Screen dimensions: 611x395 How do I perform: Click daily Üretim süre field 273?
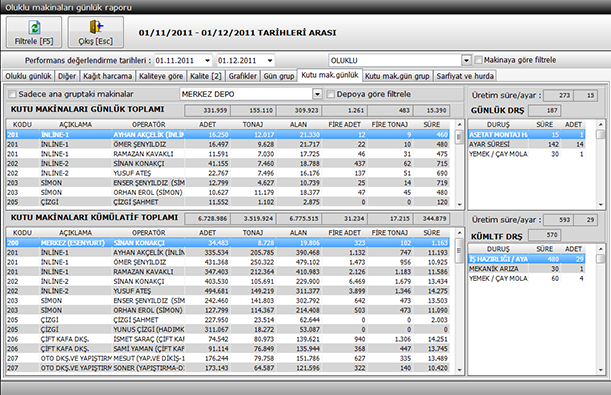point(558,95)
